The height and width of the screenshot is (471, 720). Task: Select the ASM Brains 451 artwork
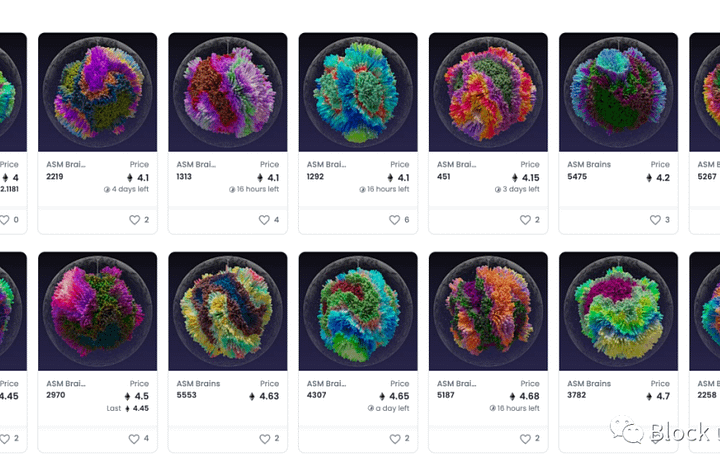[x=488, y=92]
